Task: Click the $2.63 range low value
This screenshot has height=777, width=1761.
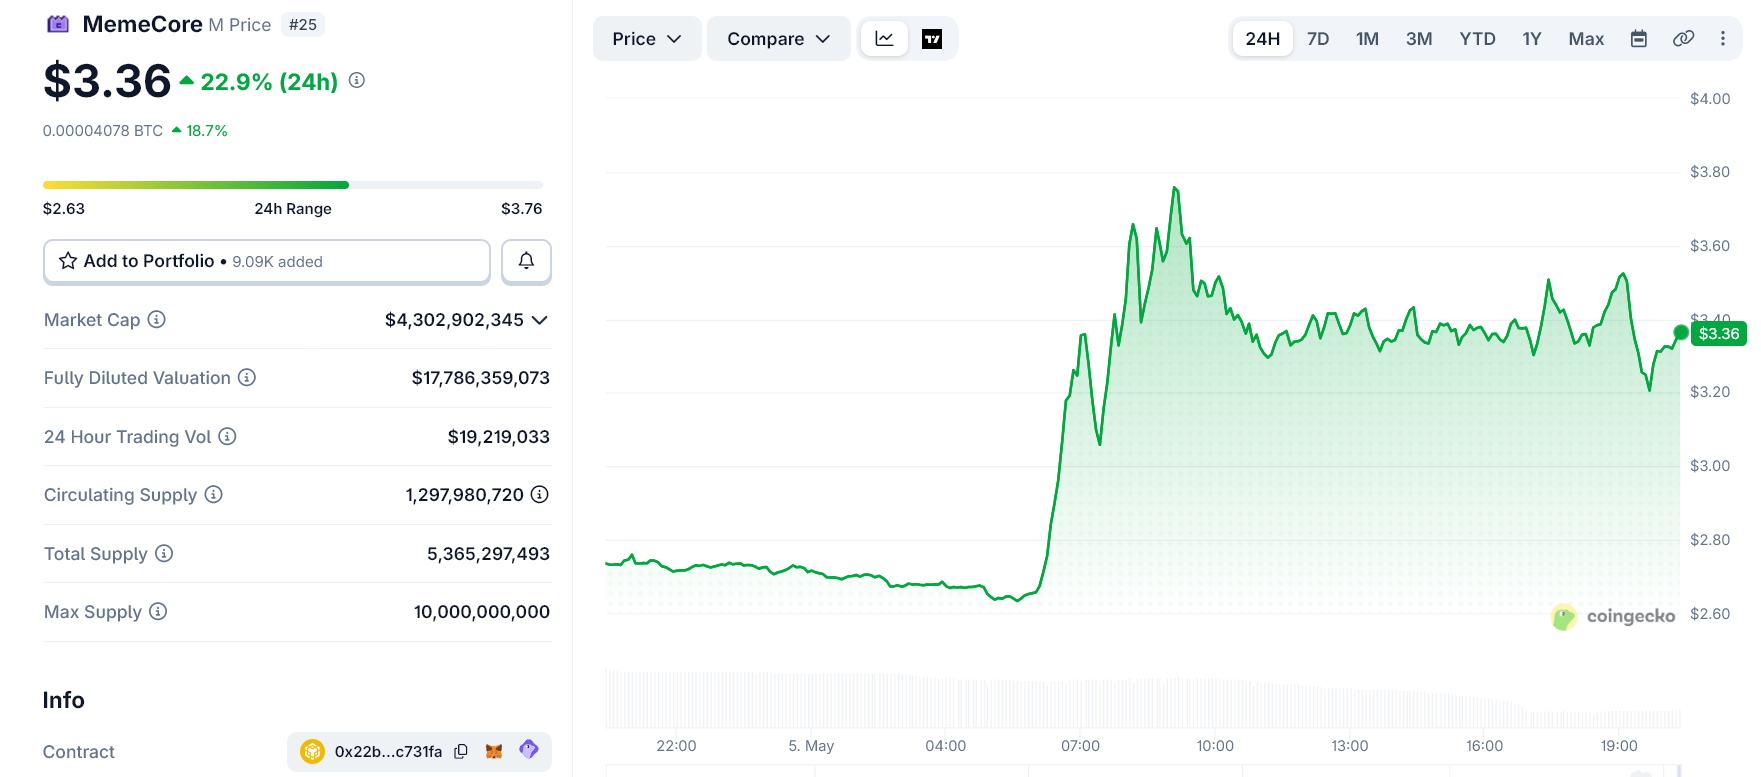Action: pyautogui.click(x=64, y=209)
